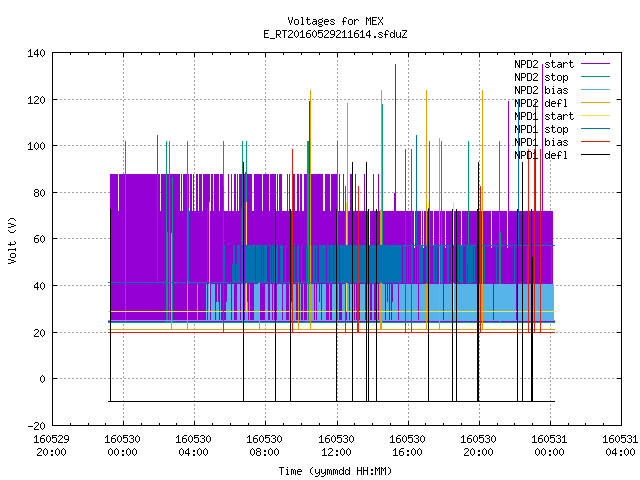
Task: Click the 'NPD1 stop' legend label
Action: [x=541, y=129]
